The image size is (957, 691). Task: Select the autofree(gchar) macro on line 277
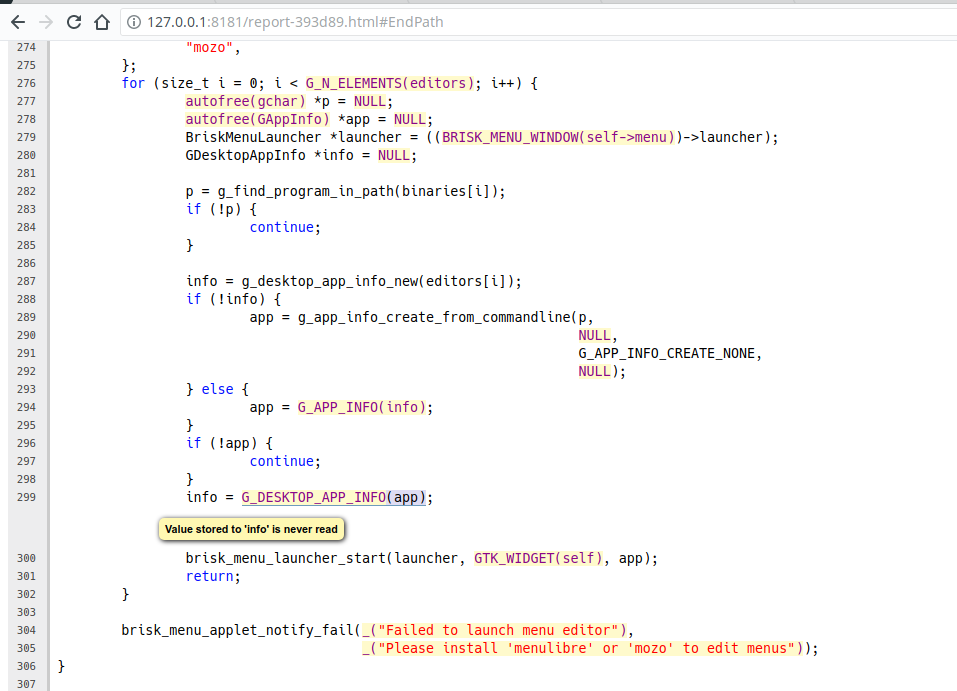tap(245, 101)
